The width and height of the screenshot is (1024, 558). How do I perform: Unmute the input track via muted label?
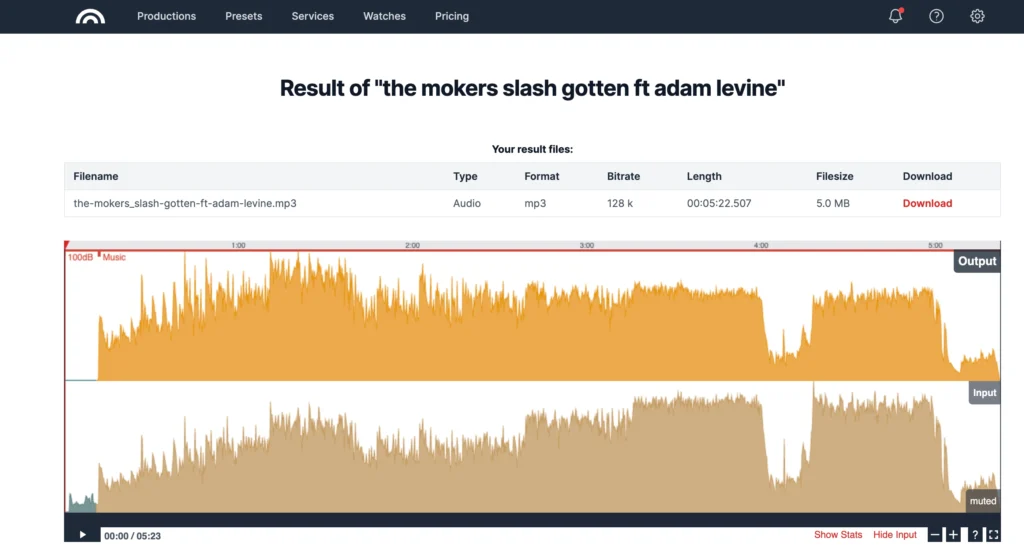(983, 500)
